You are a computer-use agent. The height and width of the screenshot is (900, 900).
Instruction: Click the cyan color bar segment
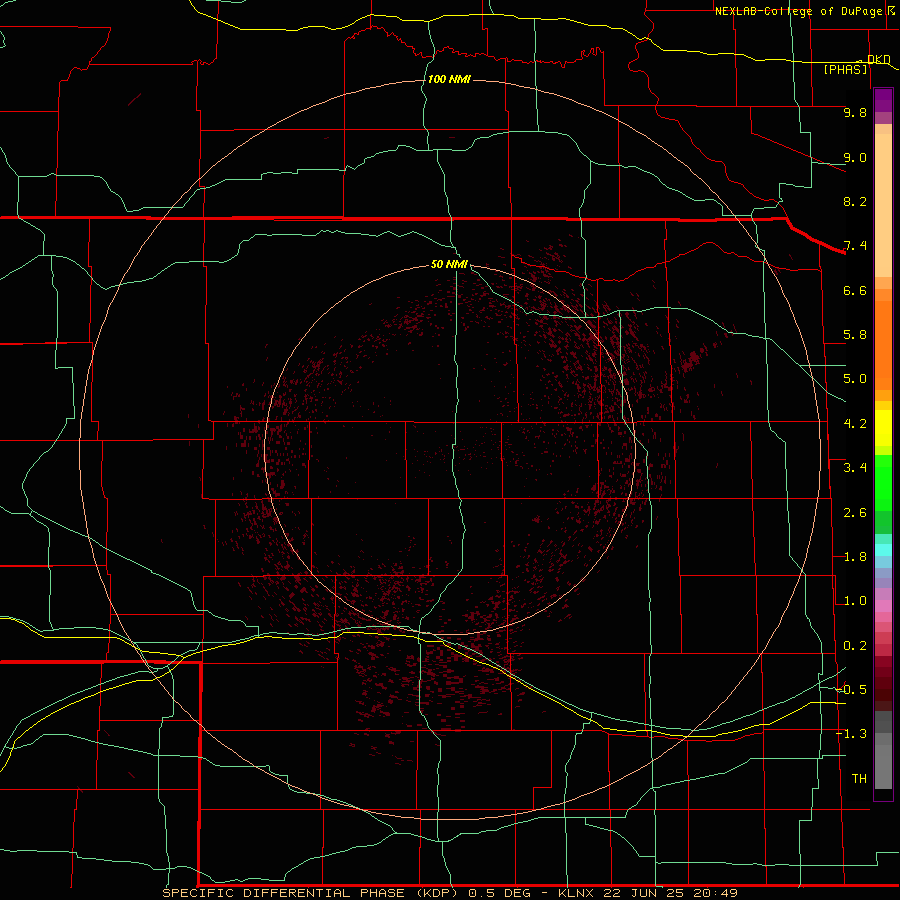[883, 550]
